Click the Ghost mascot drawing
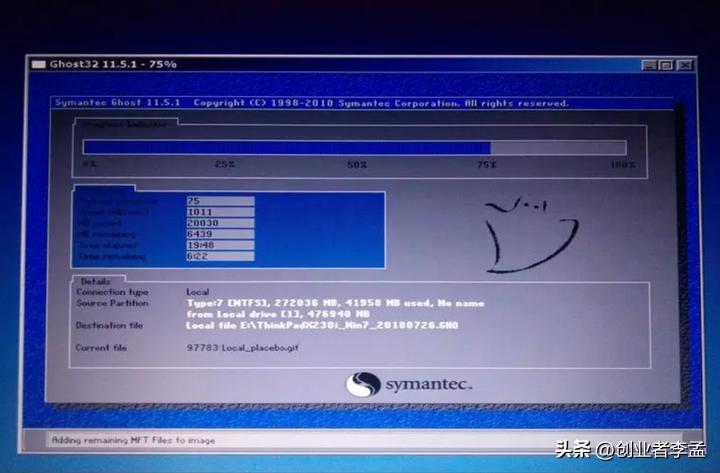 [531, 235]
